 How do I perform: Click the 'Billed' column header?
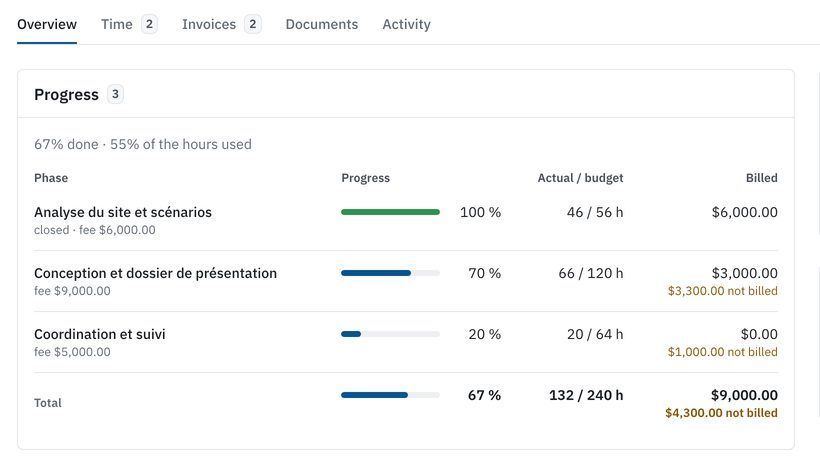point(761,178)
